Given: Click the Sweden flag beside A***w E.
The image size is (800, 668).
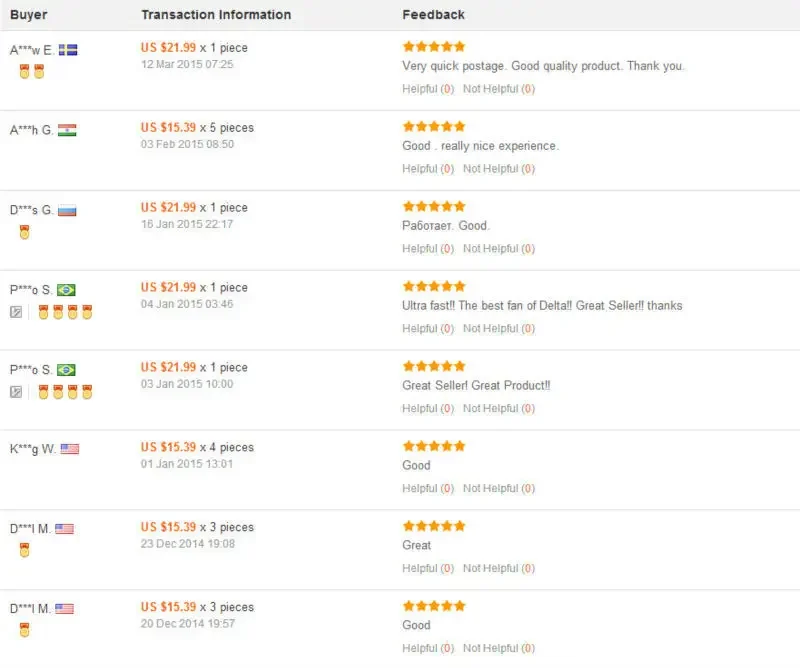Looking at the screenshot, I should [x=68, y=50].
